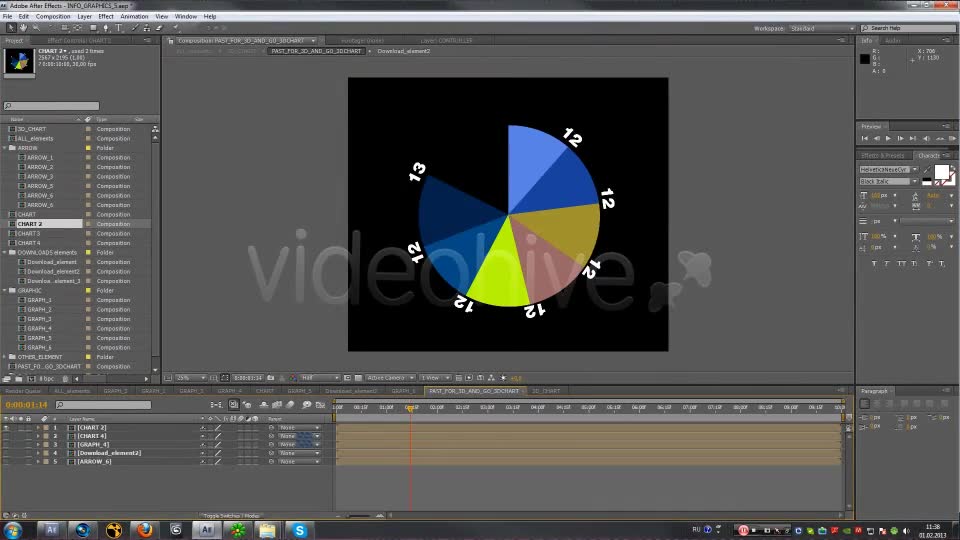Image resolution: width=960 pixels, height=540 pixels.
Task: Pick the Pen tool in the toolbar
Action: (x=106, y=28)
